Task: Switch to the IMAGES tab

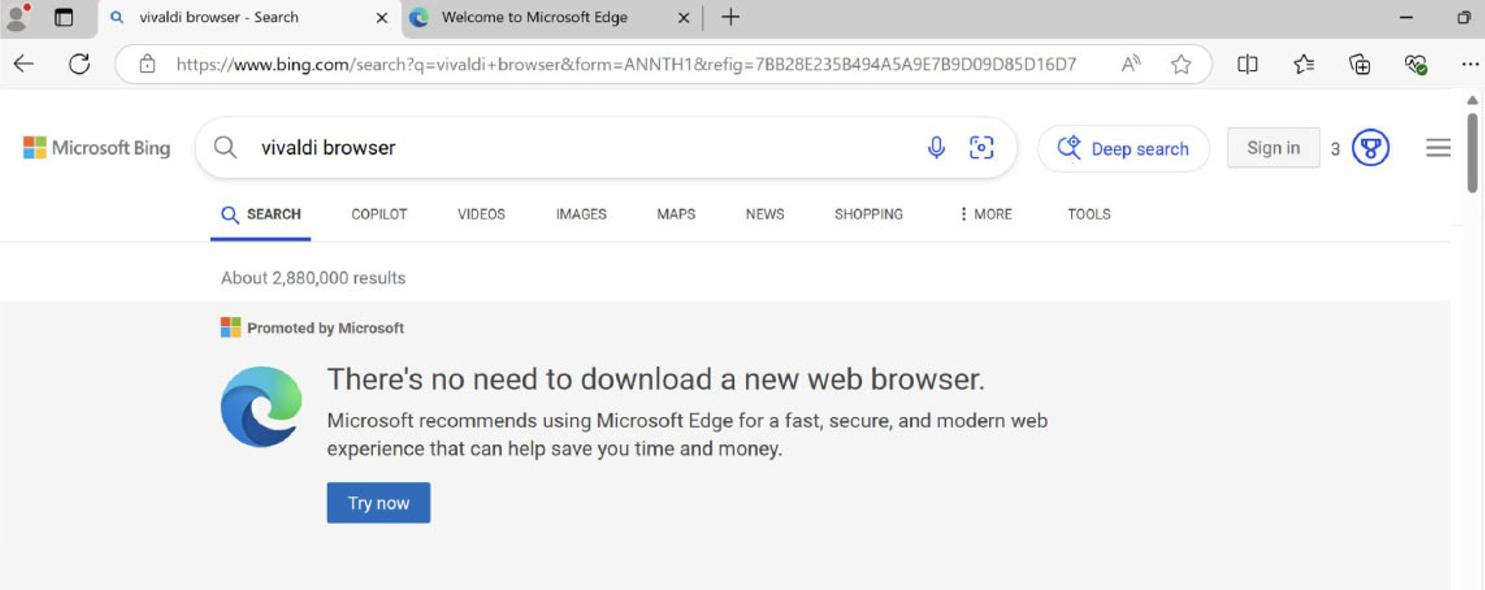Action: (581, 214)
